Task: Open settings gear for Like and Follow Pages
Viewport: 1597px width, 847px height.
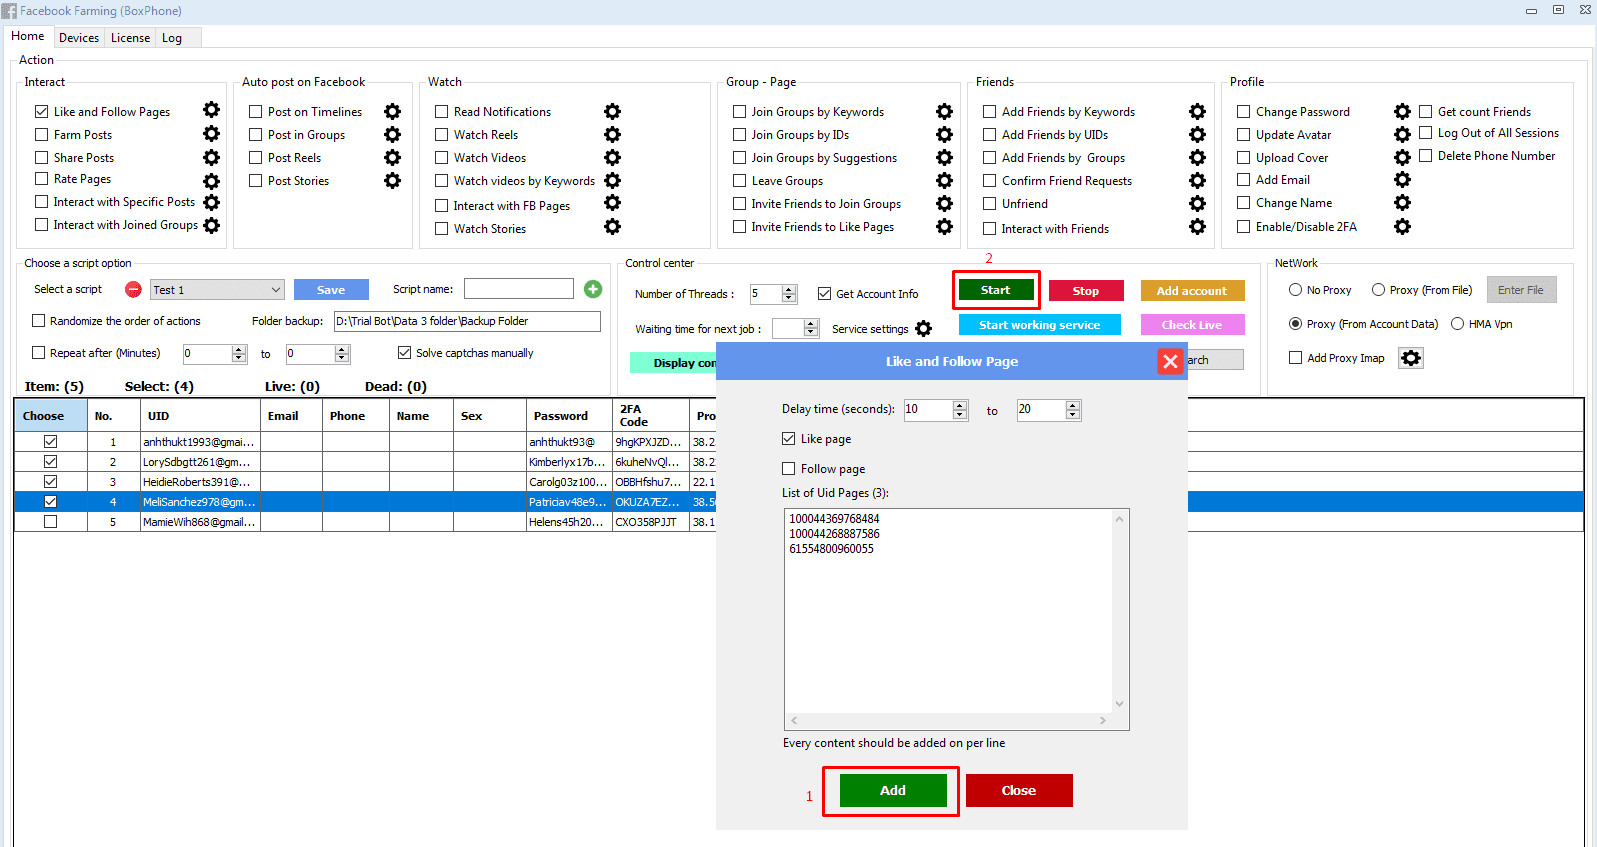Action: point(211,110)
